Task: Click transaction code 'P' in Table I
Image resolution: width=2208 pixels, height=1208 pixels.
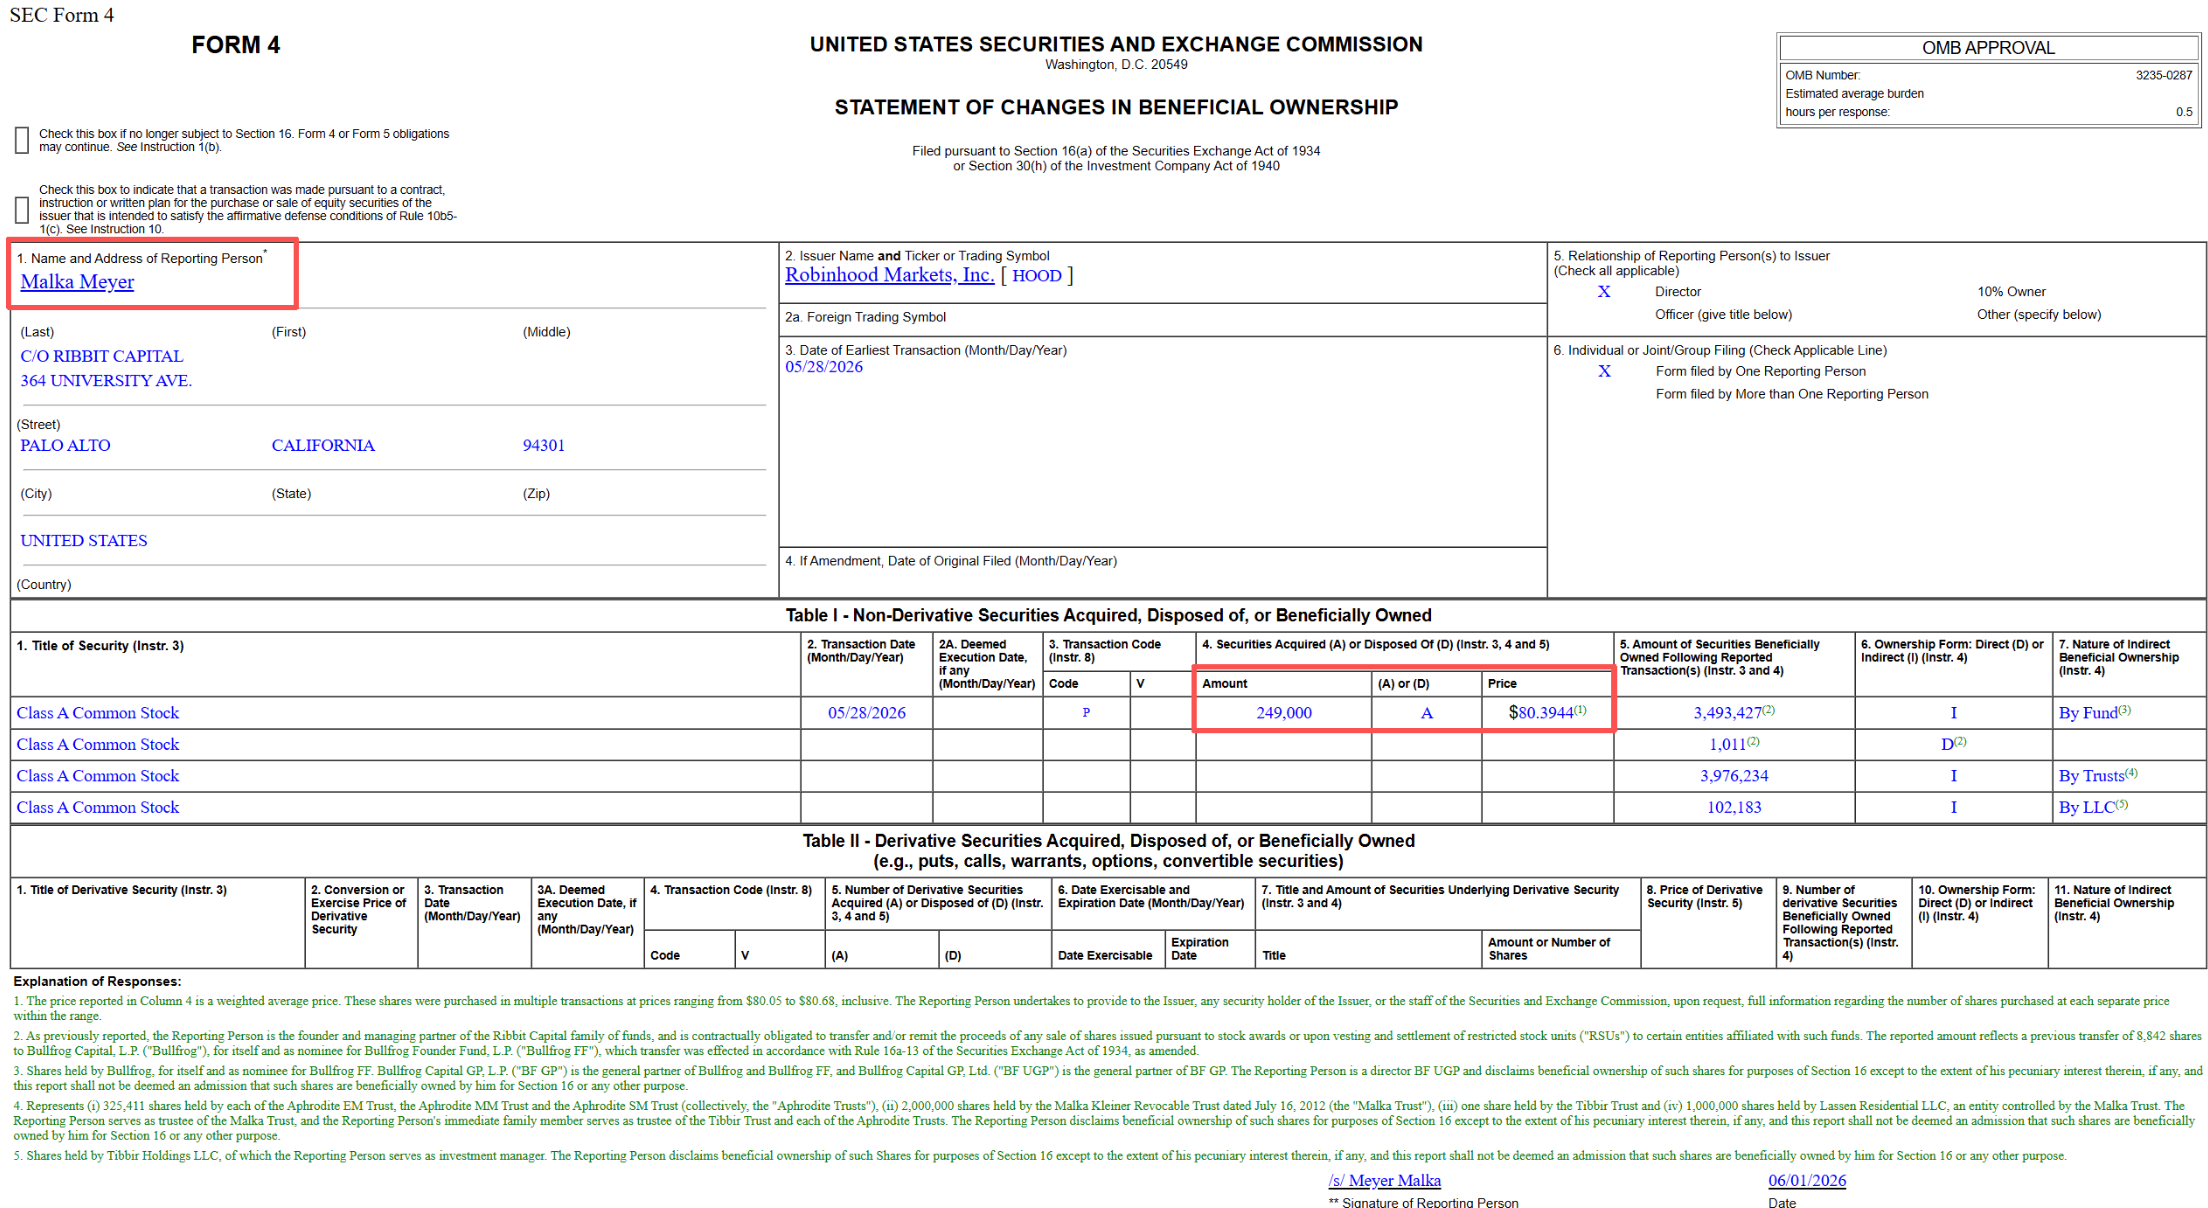Action: tap(1086, 713)
